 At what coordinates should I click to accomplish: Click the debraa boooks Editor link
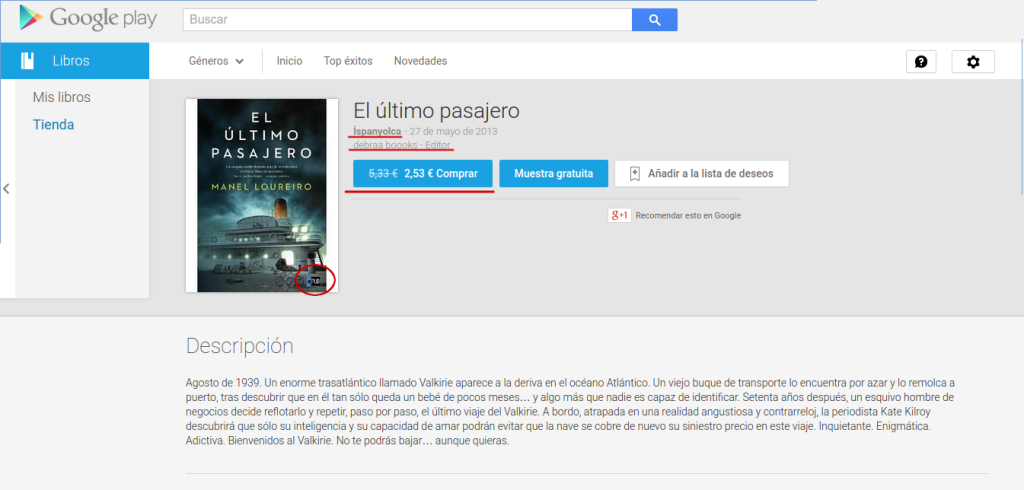pos(402,145)
